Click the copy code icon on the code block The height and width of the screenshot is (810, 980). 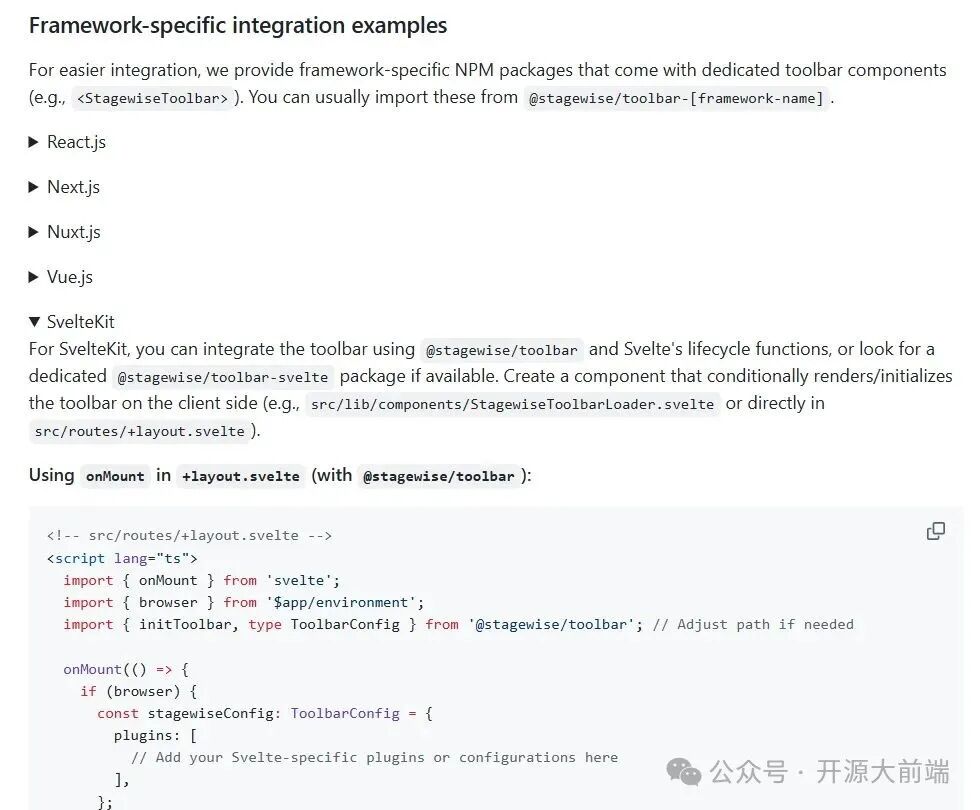coord(936,531)
